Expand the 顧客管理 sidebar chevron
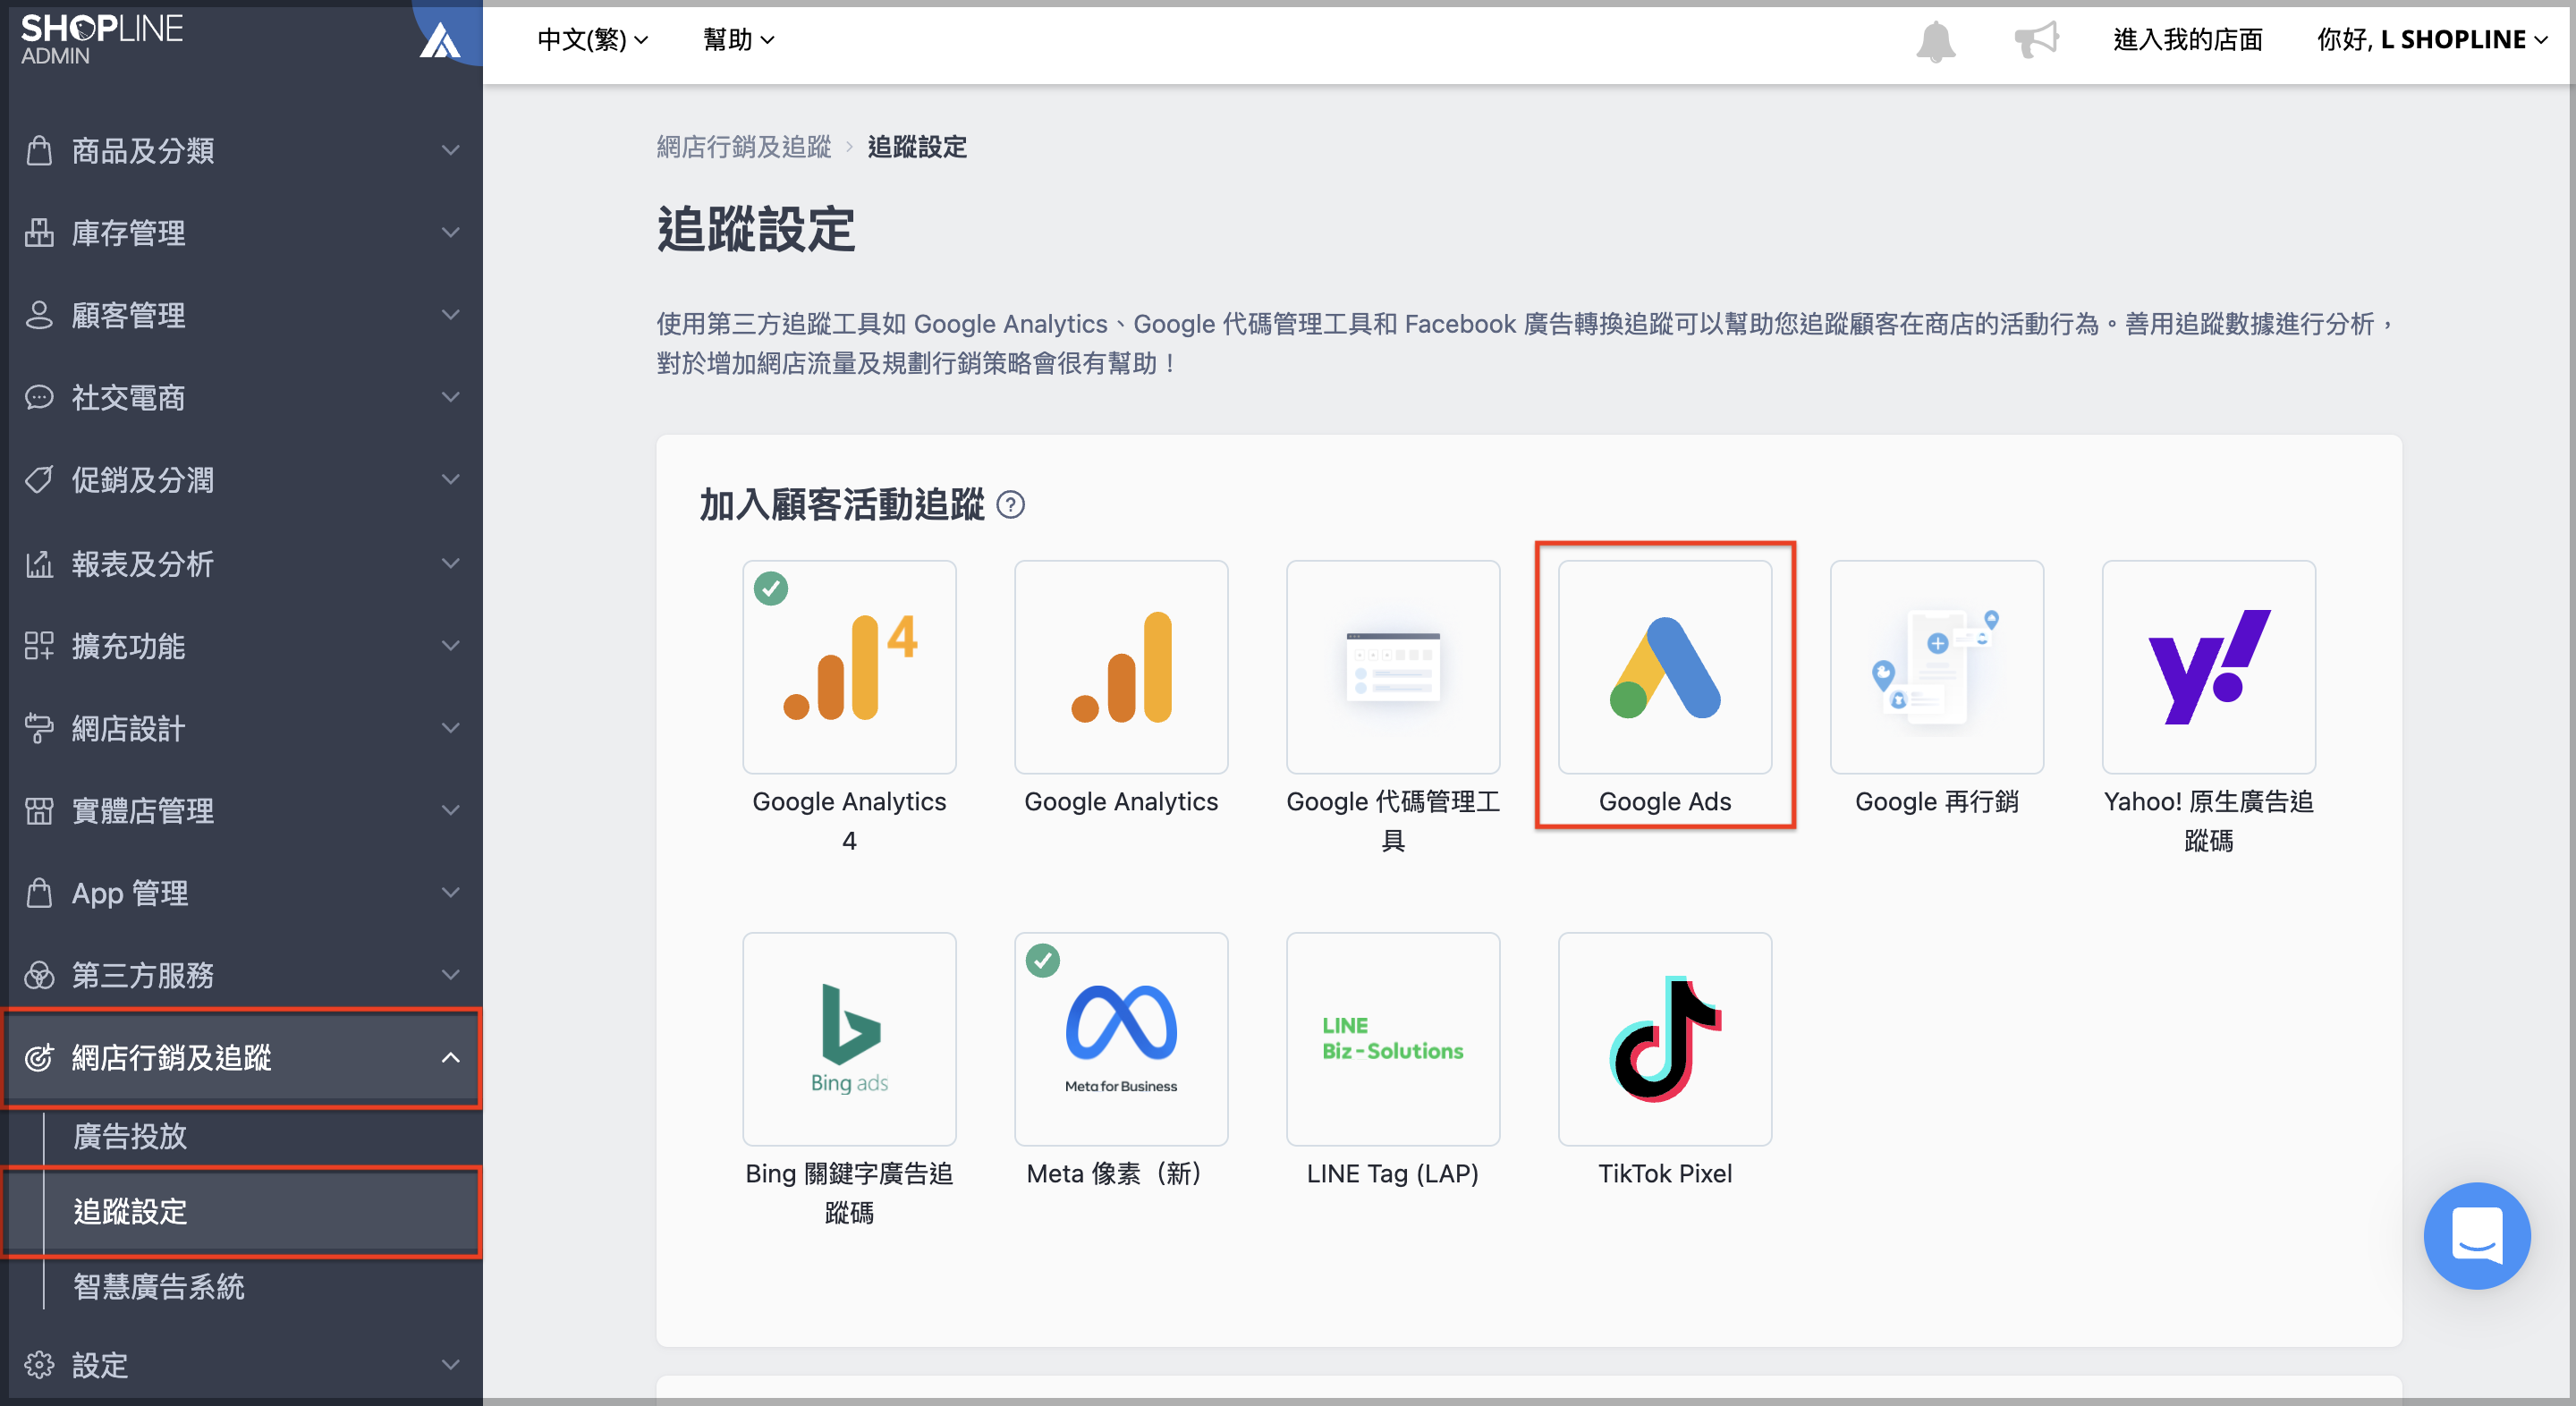The width and height of the screenshot is (2576, 1406). (451, 314)
